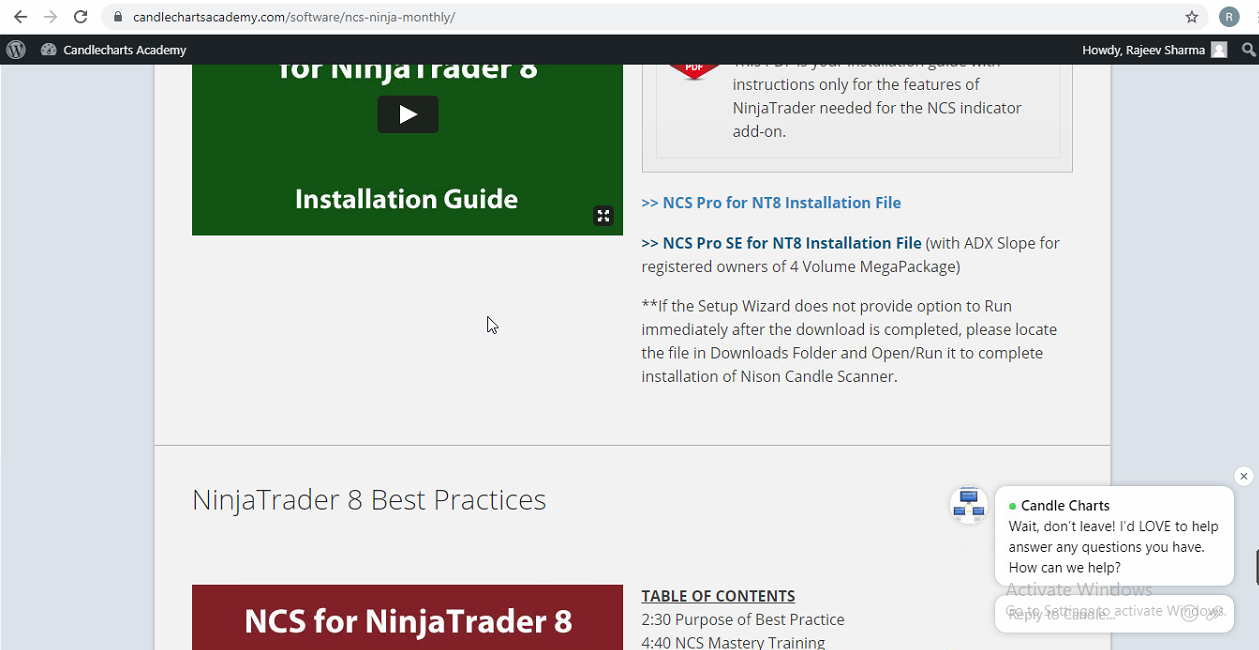Screen dimensions: 1259x650
Task: Click the Setup Wizard note paragraph
Action: [849, 341]
